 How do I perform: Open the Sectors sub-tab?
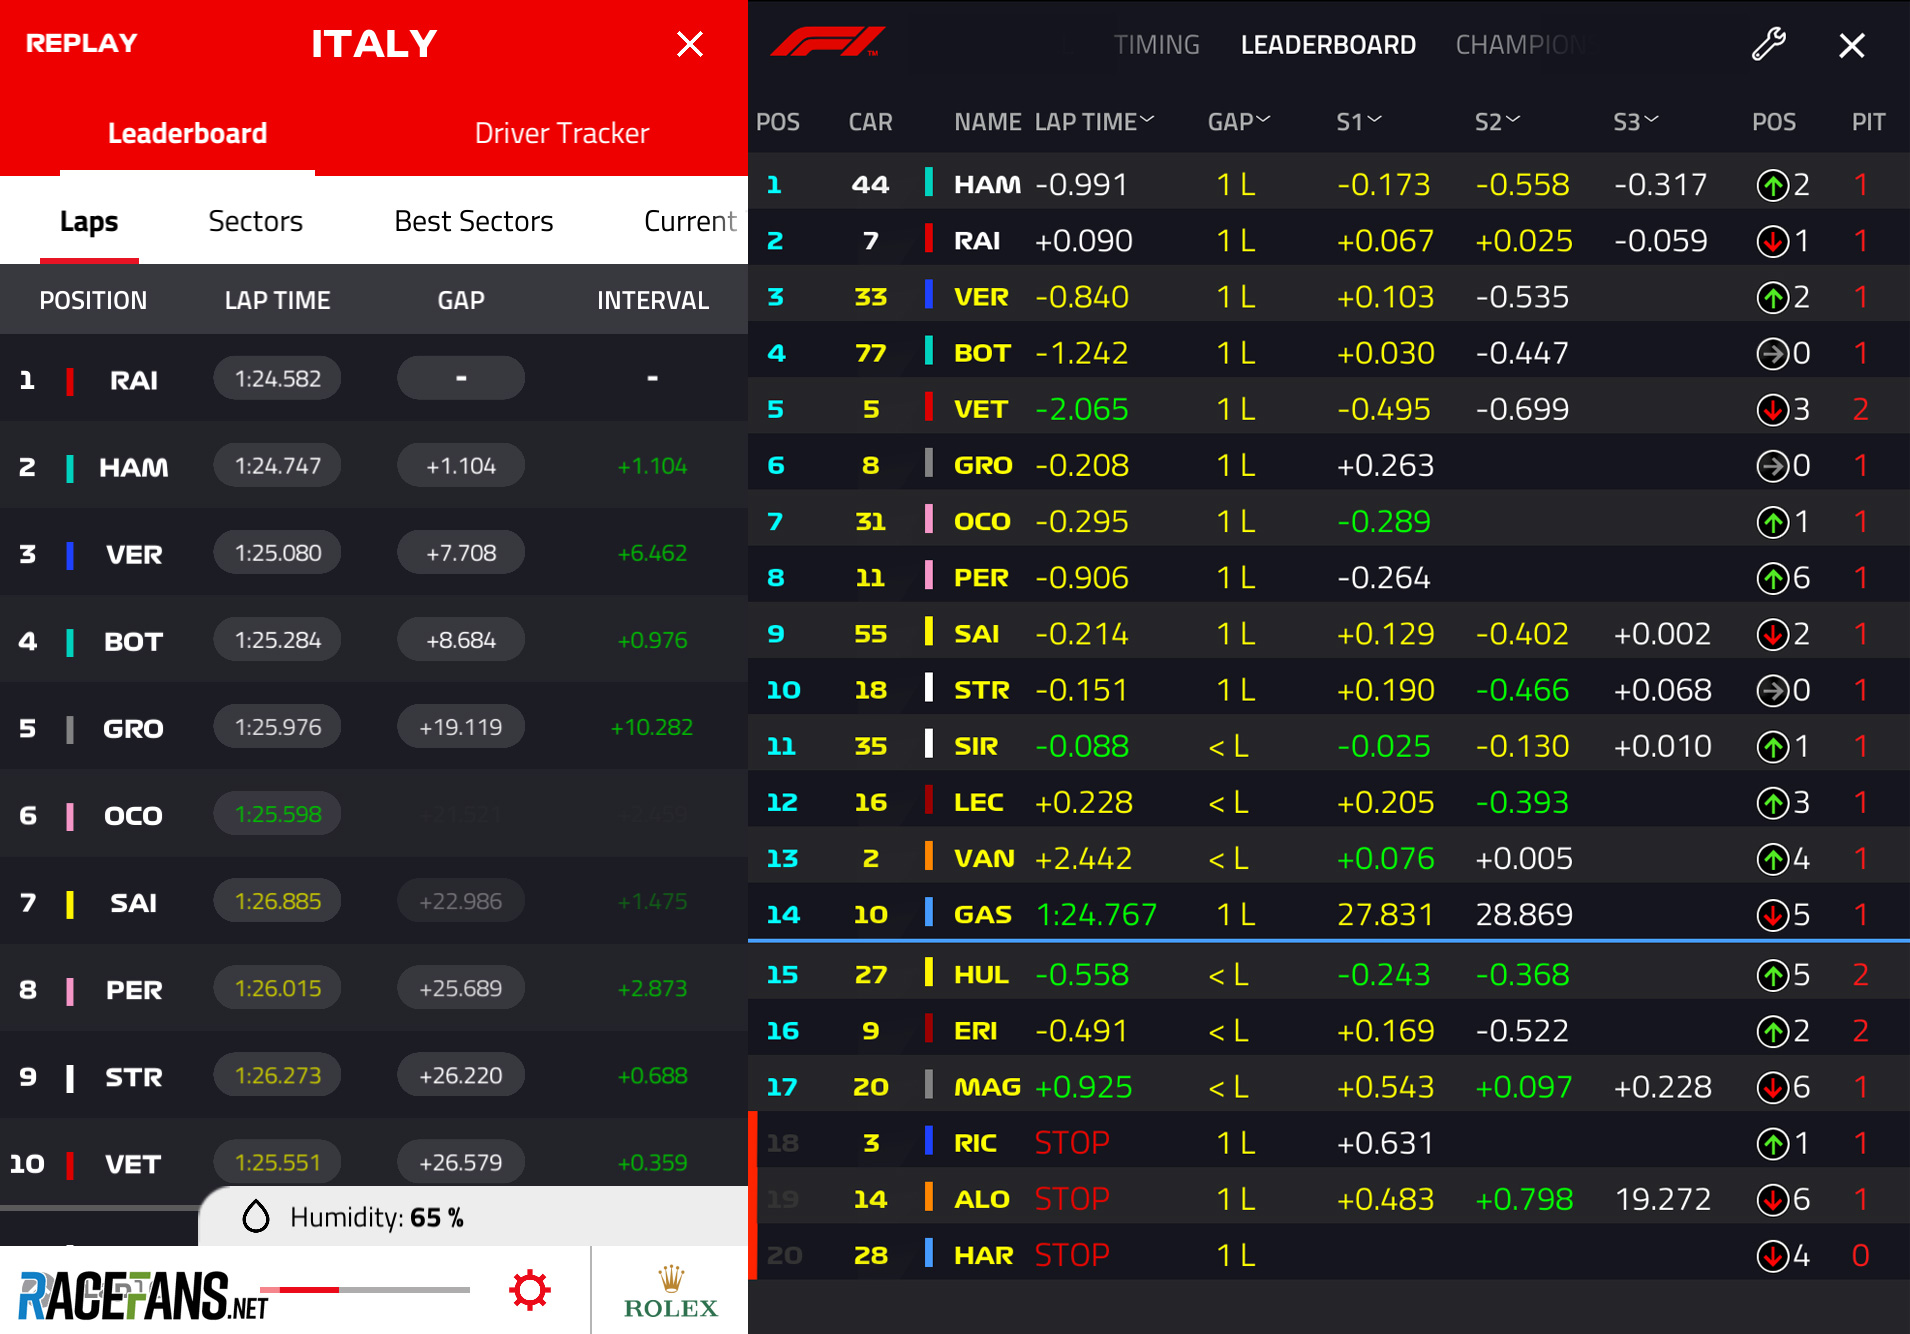pos(255,221)
